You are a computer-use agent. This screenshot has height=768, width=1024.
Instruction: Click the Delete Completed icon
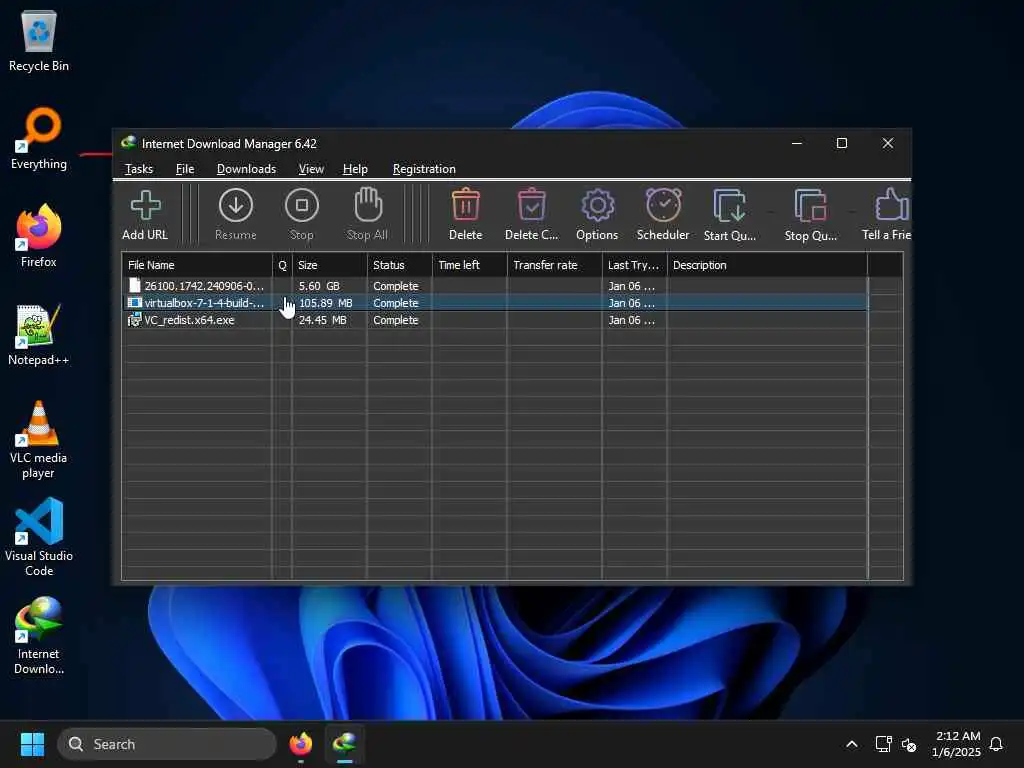coord(532,205)
